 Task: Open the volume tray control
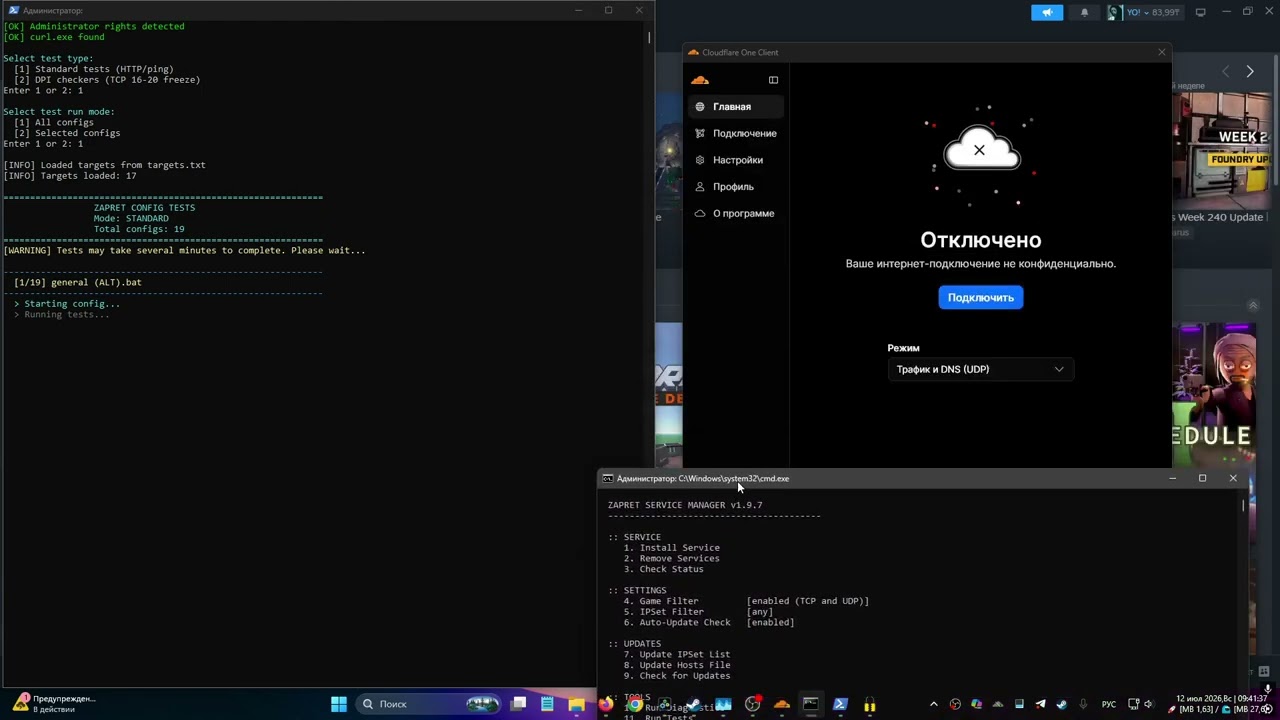[1148, 704]
